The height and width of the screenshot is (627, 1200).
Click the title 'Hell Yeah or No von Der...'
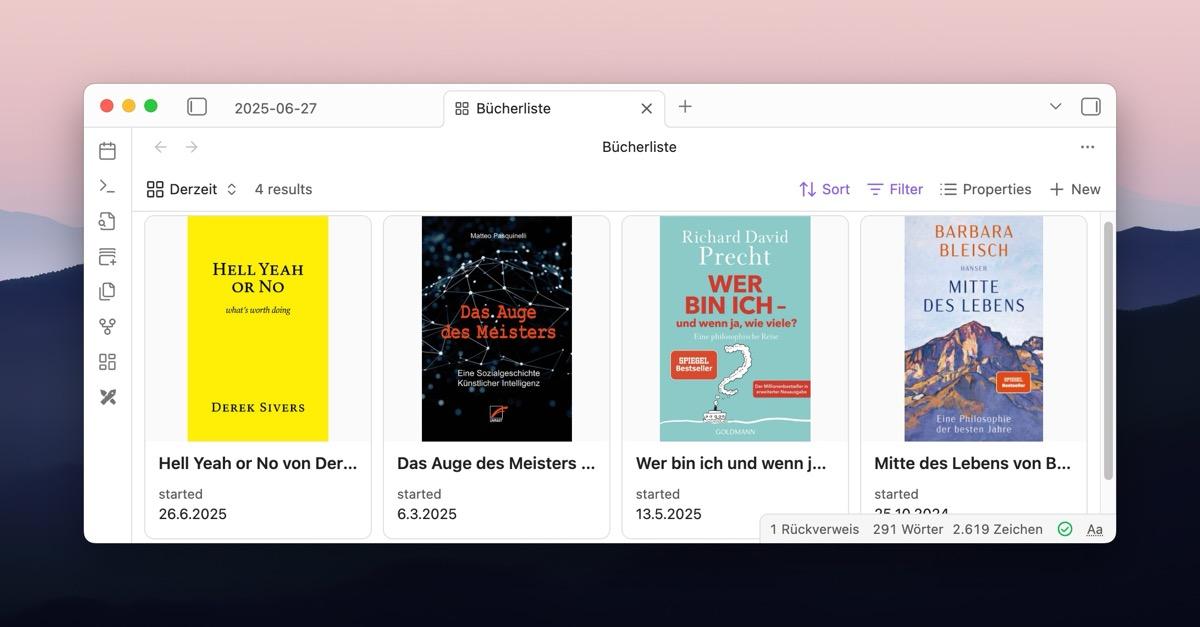(258, 463)
